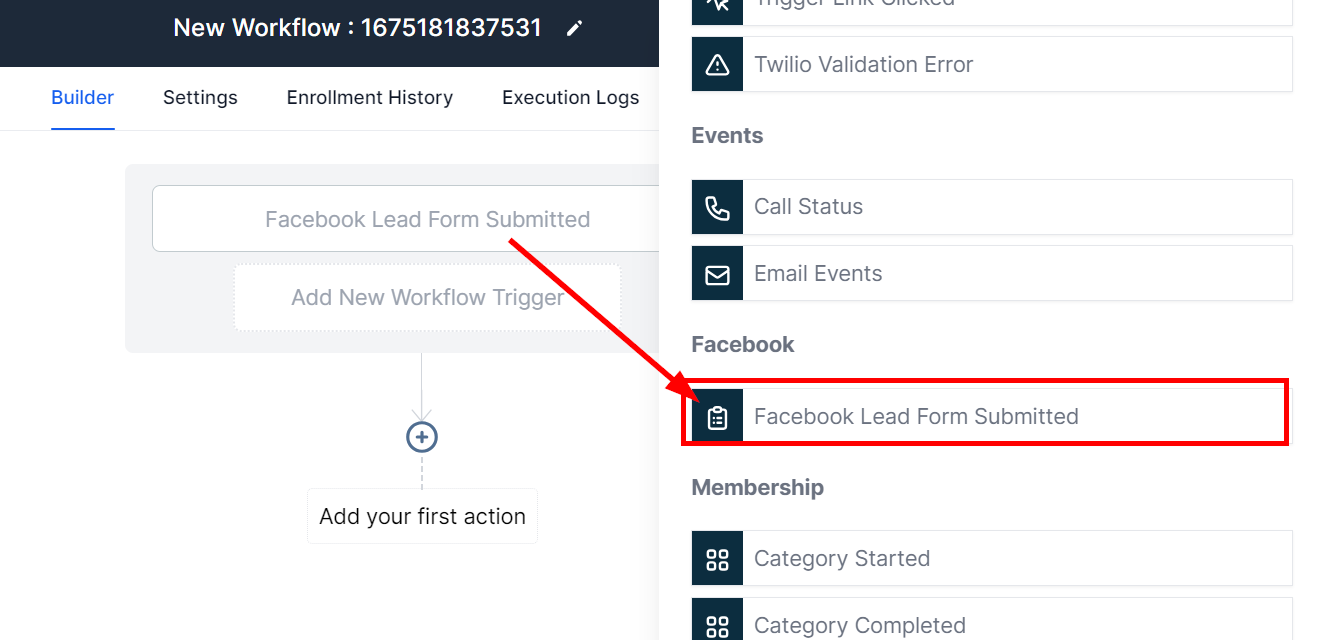
Task: Click the Email Events envelope icon
Action: coord(717,274)
